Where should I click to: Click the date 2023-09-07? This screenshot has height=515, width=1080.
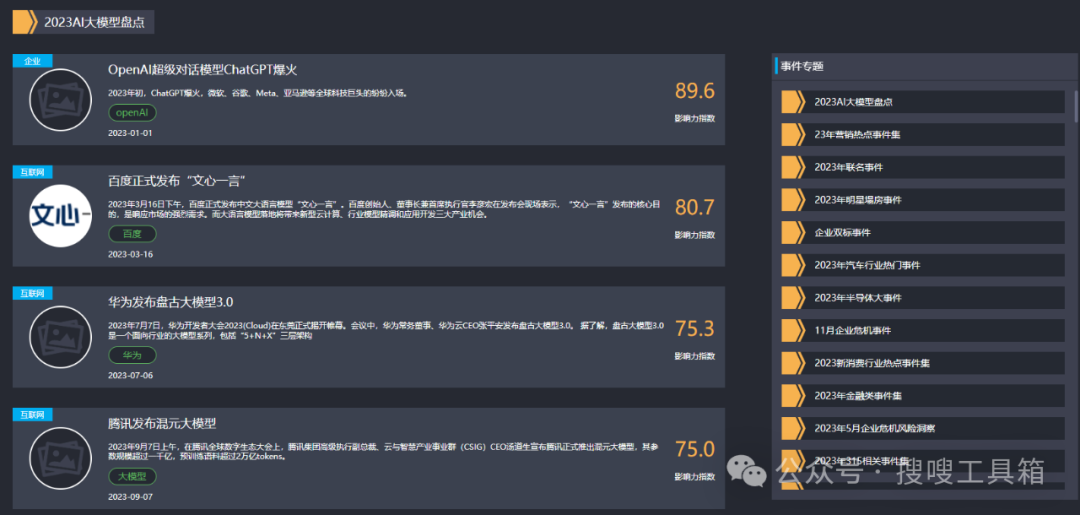[130, 496]
